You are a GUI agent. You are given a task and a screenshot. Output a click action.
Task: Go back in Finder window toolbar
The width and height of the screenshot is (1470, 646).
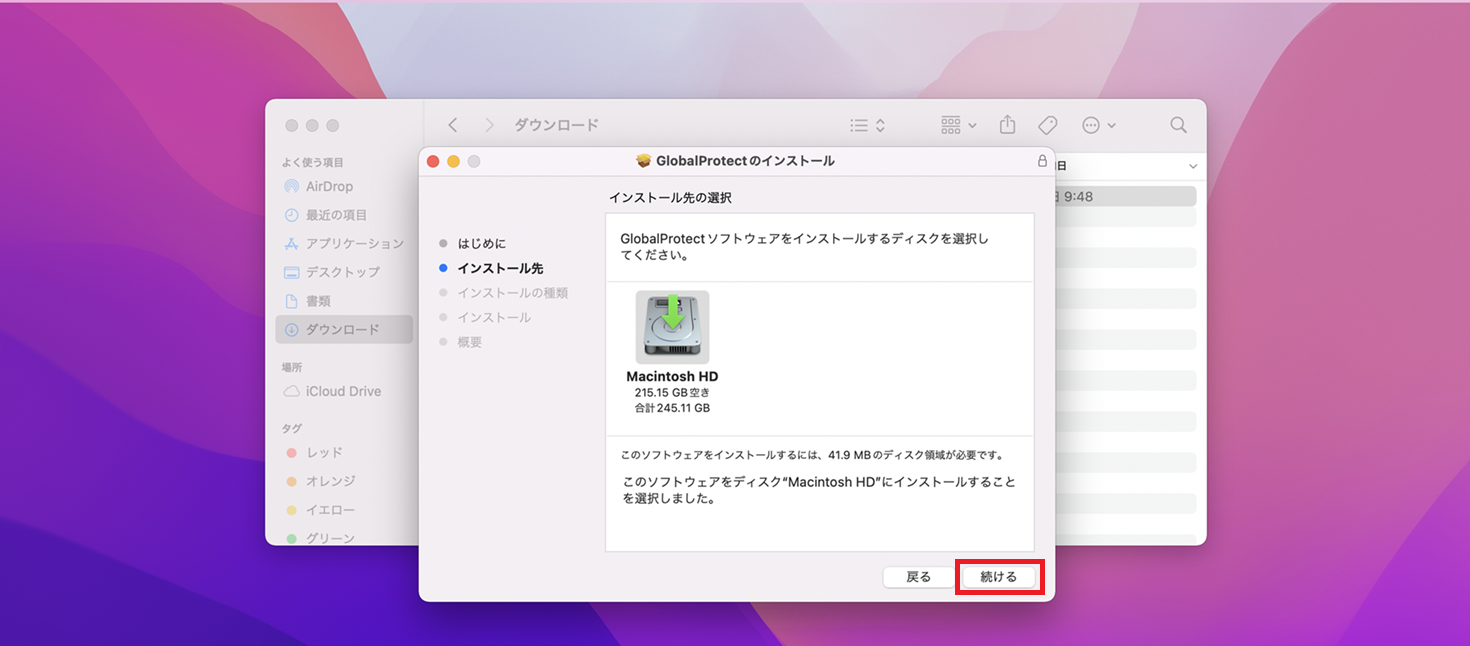pos(453,125)
